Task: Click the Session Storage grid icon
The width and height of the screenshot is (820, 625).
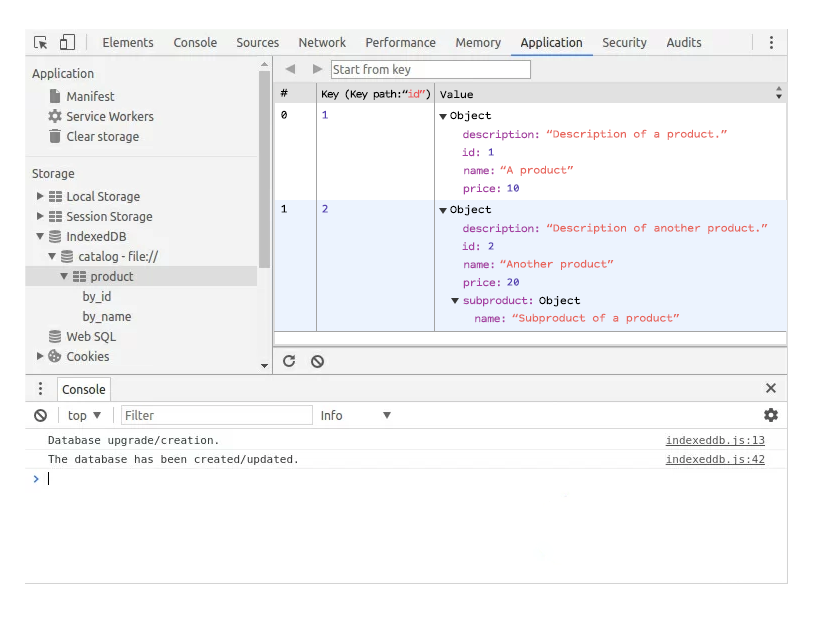Action: [55, 216]
